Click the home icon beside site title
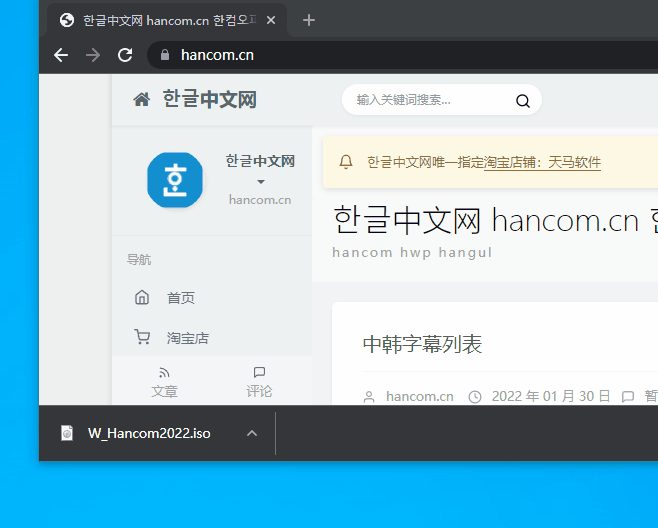 (x=141, y=100)
